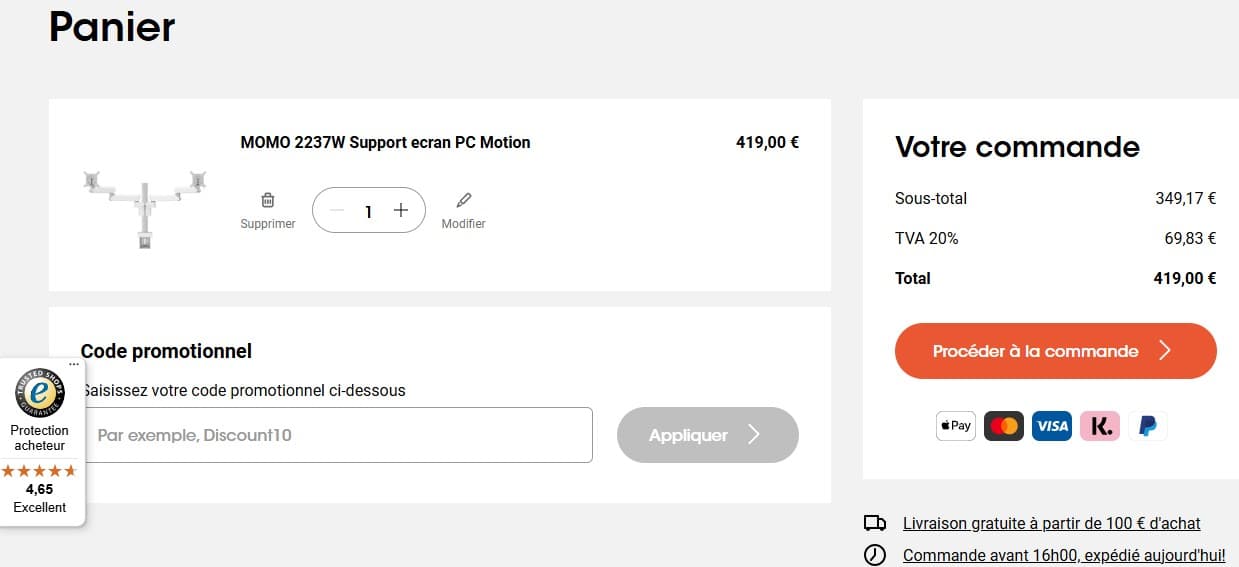Open the Trusted Shops guarantee badge
Image resolution: width=1239 pixels, height=567 pixels.
tap(40, 394)
